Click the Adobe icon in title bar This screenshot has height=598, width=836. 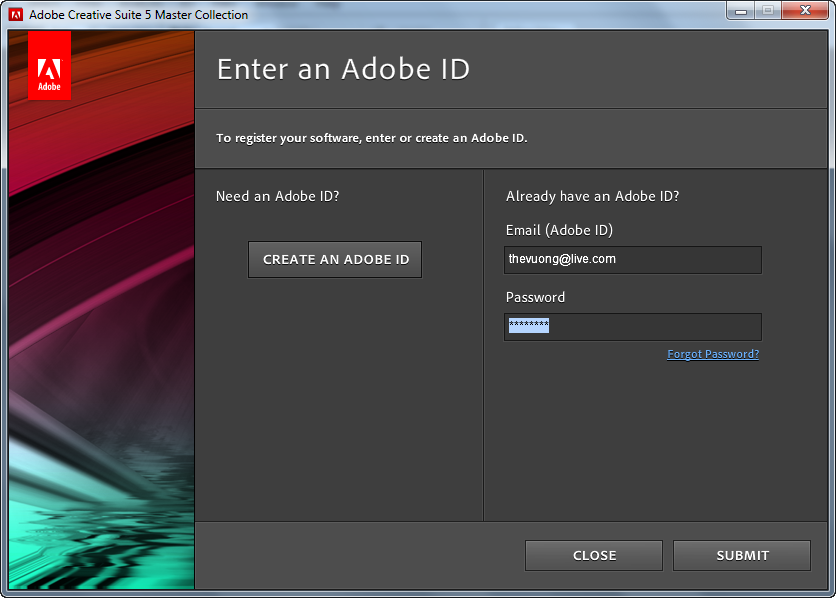tap(16, 14)
